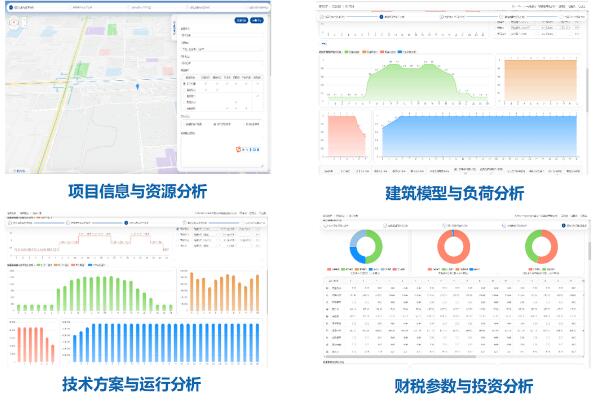Click the fourth step label above the load charts
The height and width of the screenshot is (402, 595).
(515, 17)
